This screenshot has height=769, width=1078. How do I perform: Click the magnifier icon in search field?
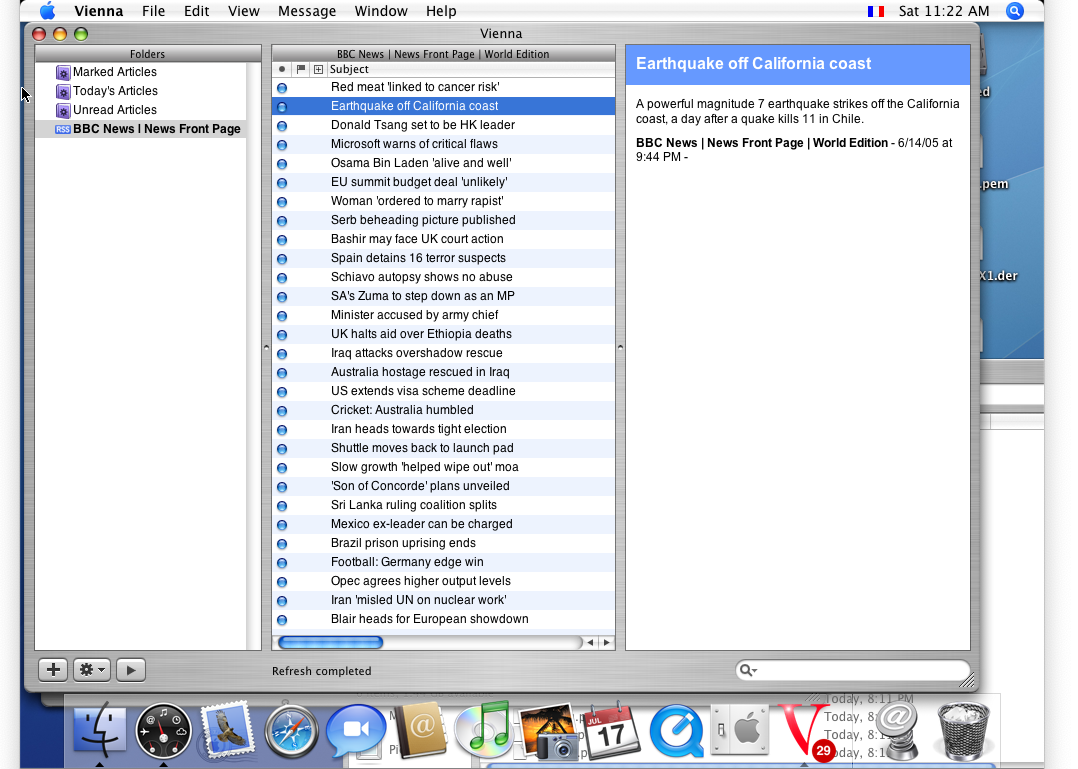coord(747,670)
